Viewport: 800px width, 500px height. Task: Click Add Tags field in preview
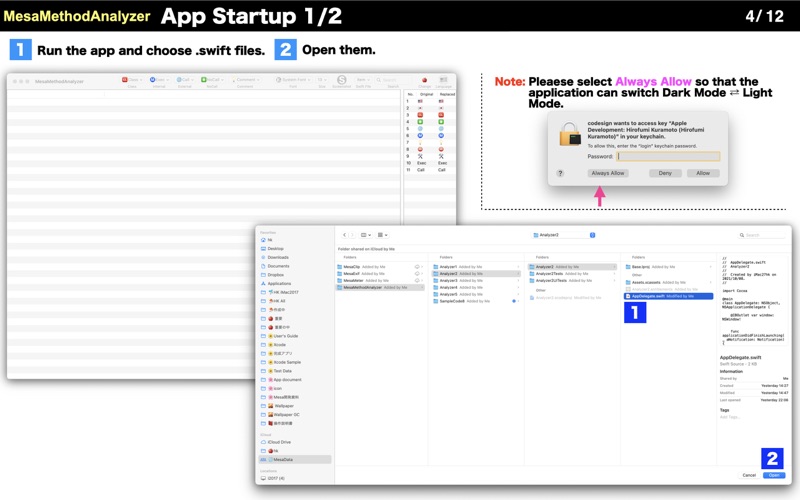point(730,417)
